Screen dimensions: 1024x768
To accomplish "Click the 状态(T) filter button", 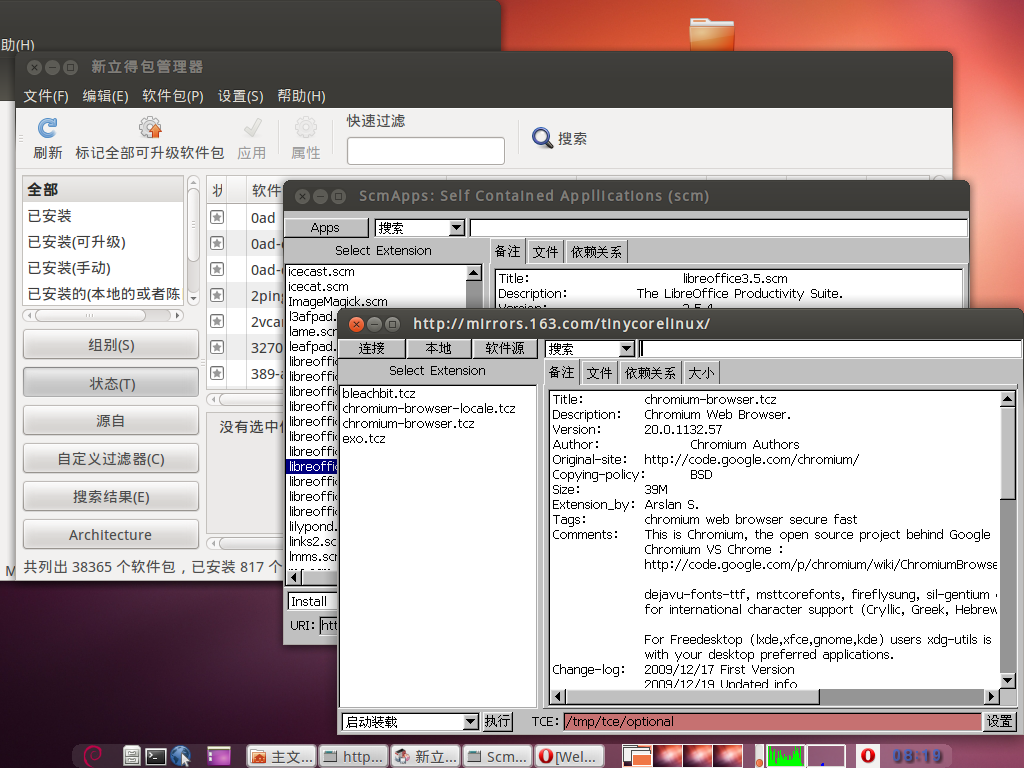I will click(111, 383).
